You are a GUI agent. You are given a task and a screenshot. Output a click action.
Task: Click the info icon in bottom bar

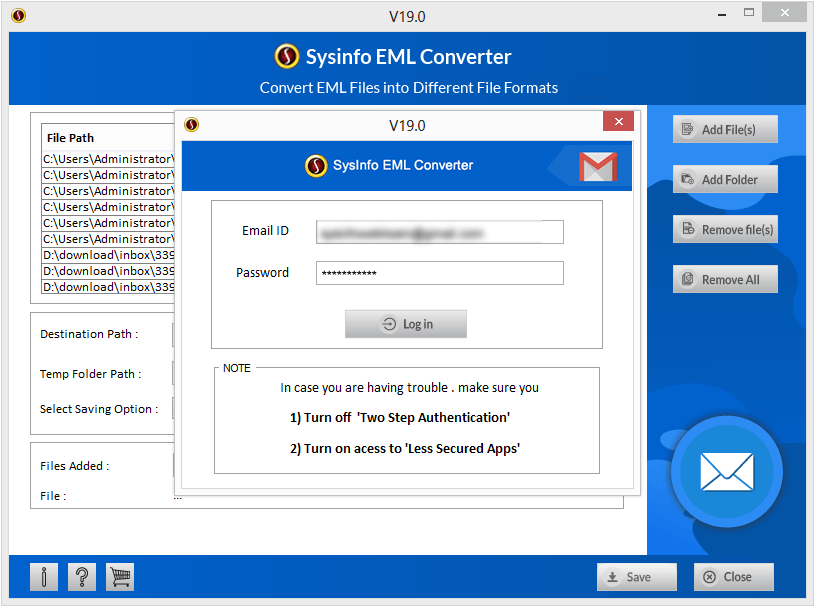[x=44, y=577]
